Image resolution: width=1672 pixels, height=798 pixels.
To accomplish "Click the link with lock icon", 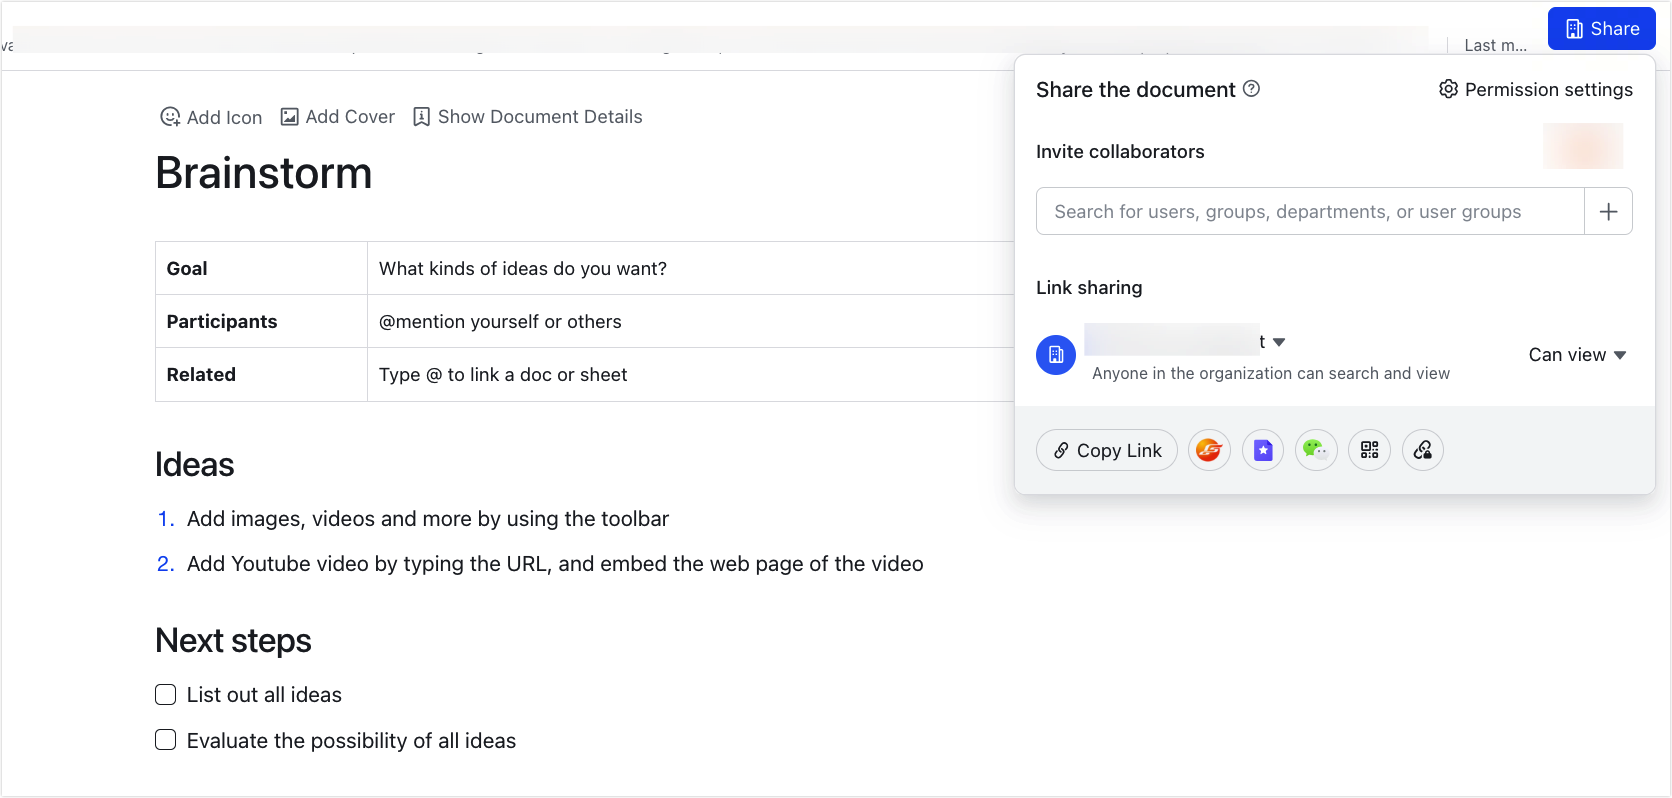I will pos(1423,450).
